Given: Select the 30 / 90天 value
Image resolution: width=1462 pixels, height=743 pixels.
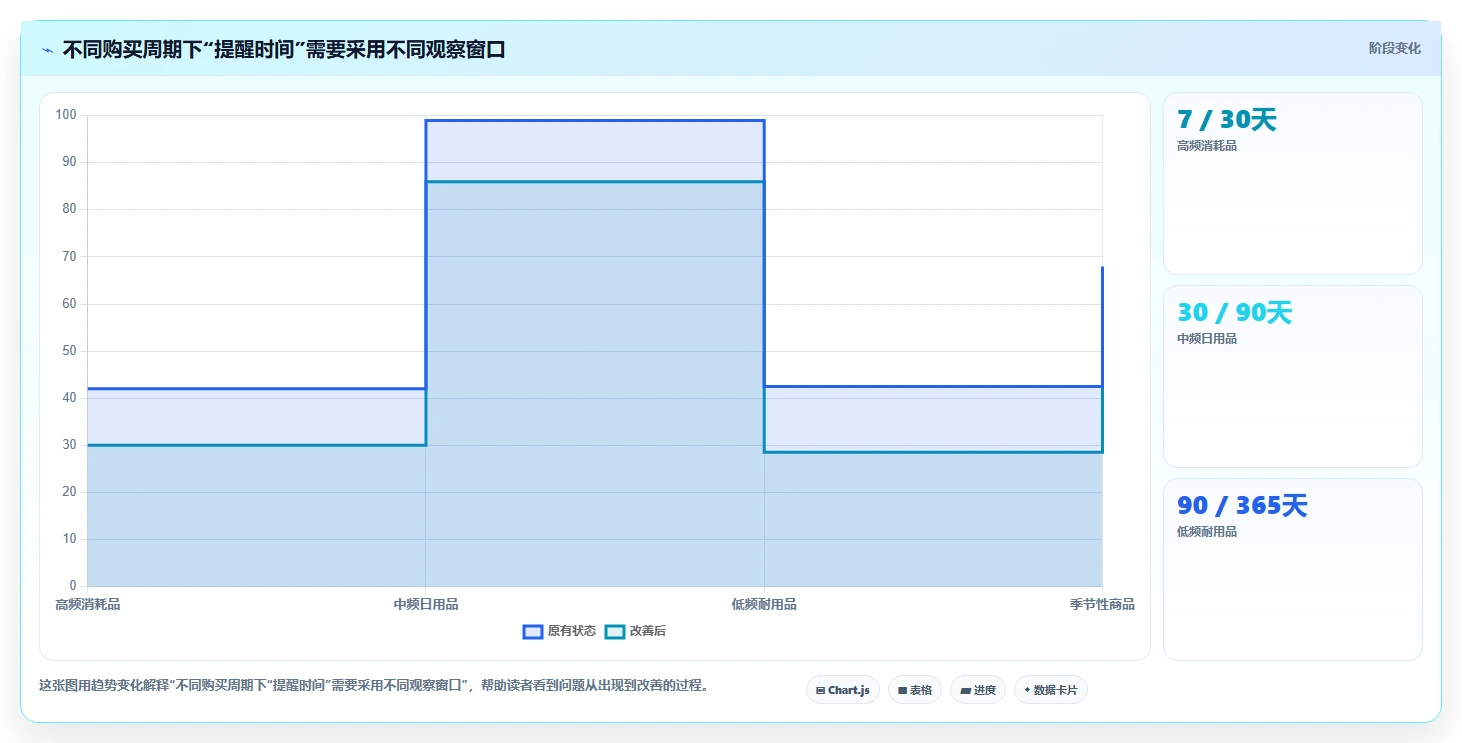Looking at the screenshot, I should click(1235, 313).
